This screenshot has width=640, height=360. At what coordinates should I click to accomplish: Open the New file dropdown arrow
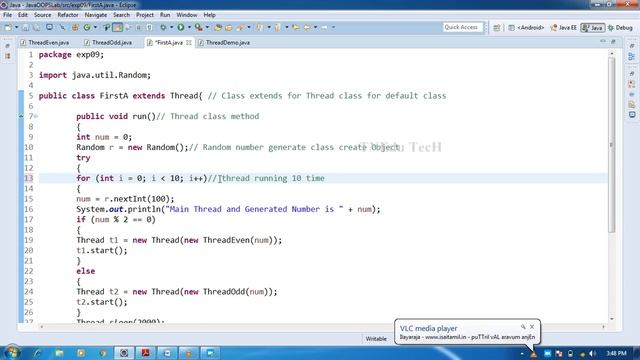[x=16, y=27]
